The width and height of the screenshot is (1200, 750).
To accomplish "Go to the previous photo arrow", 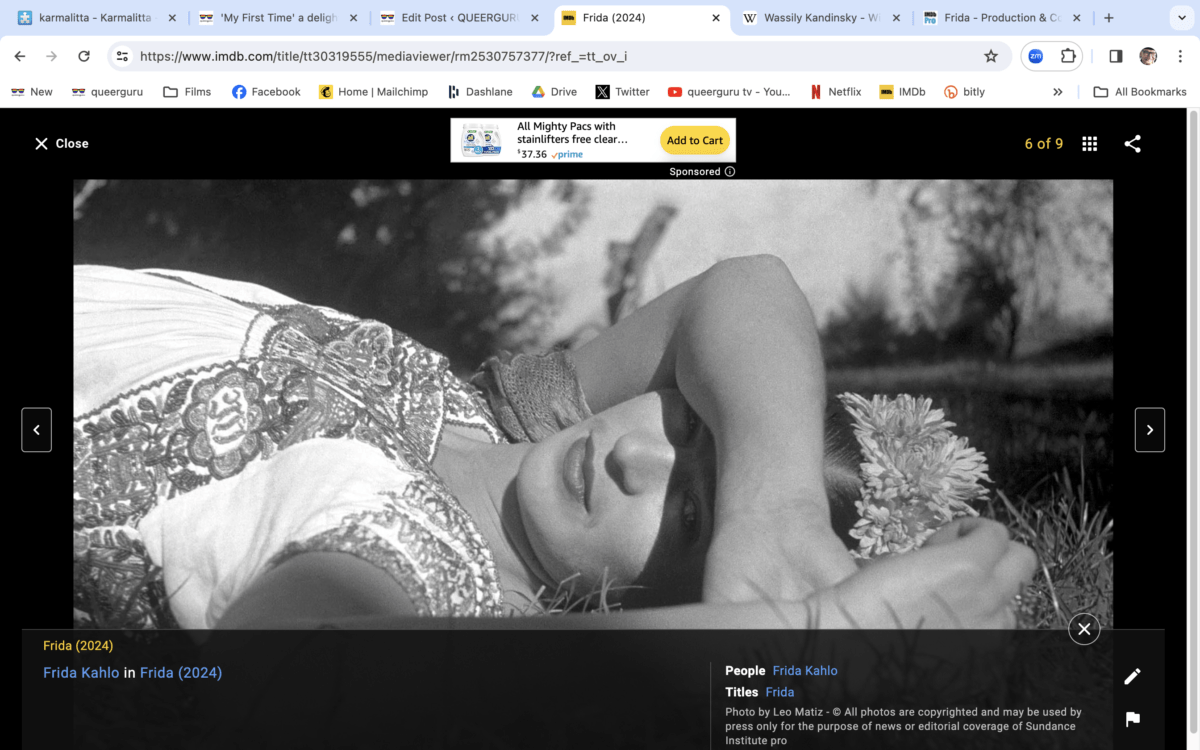I will (37, 430).
